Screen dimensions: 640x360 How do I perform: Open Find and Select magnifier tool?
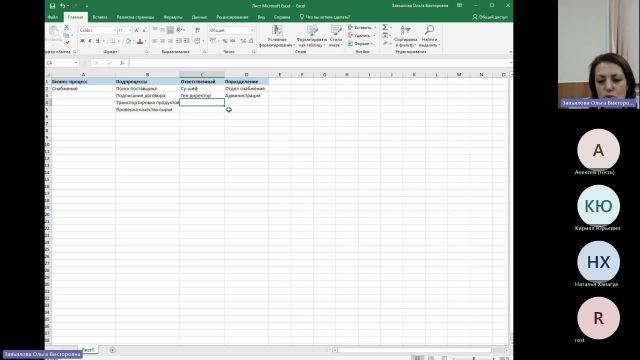tap(429, 36)
